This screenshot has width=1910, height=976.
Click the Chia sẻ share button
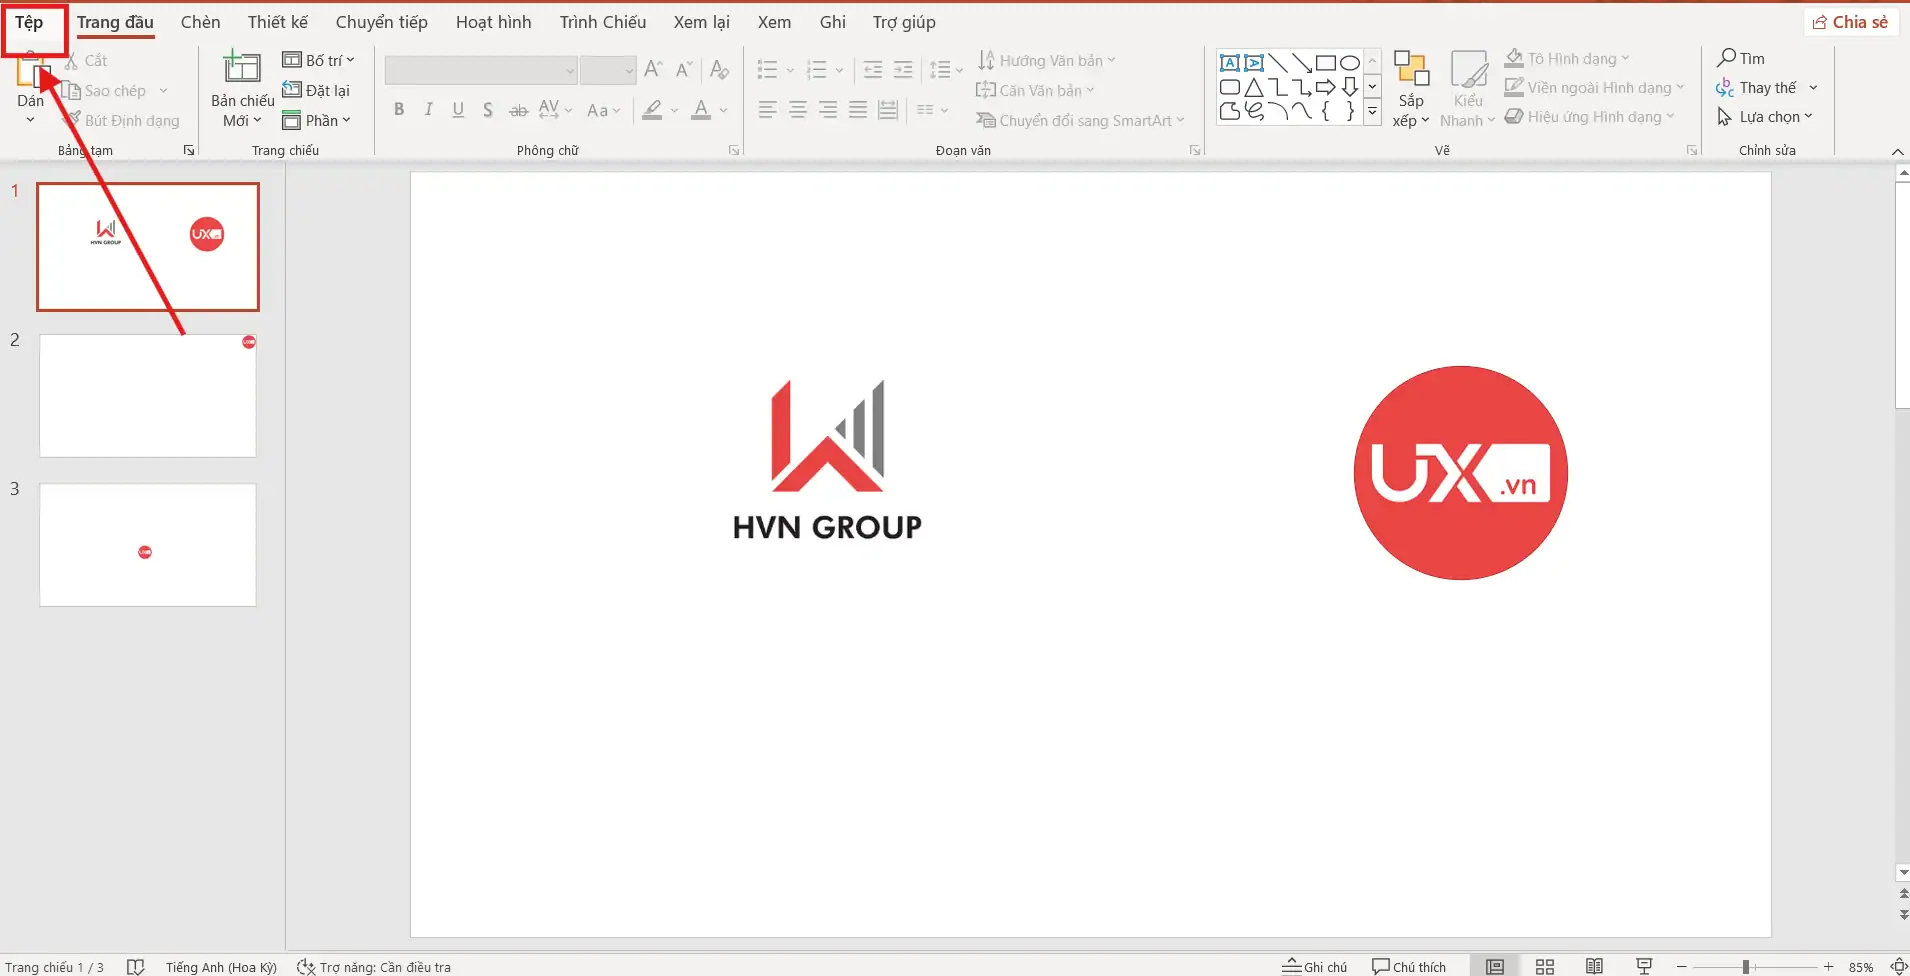click(x=1850, y=22)
